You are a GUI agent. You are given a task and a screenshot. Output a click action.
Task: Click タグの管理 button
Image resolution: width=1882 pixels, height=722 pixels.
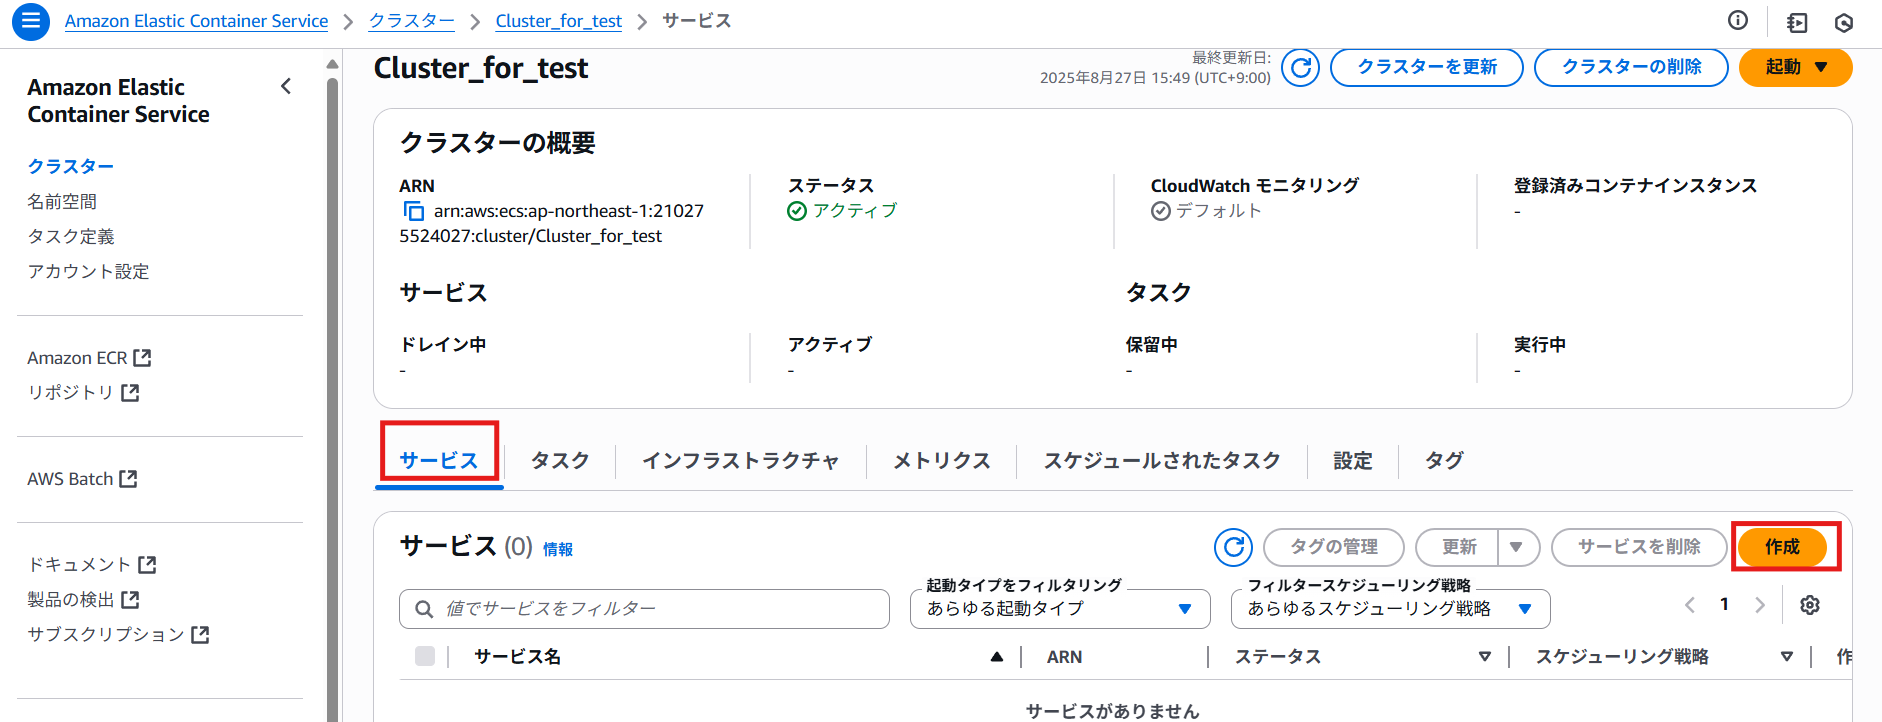1334,547
